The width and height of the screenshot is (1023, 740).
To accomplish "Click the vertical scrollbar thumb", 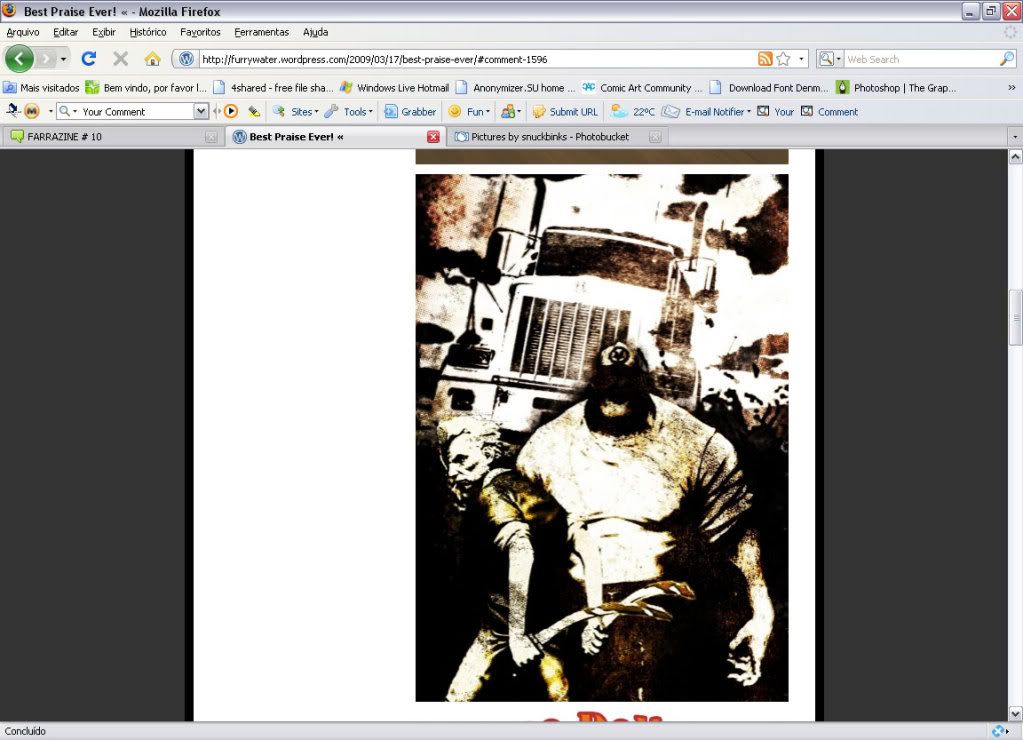I will (1015, 317).
